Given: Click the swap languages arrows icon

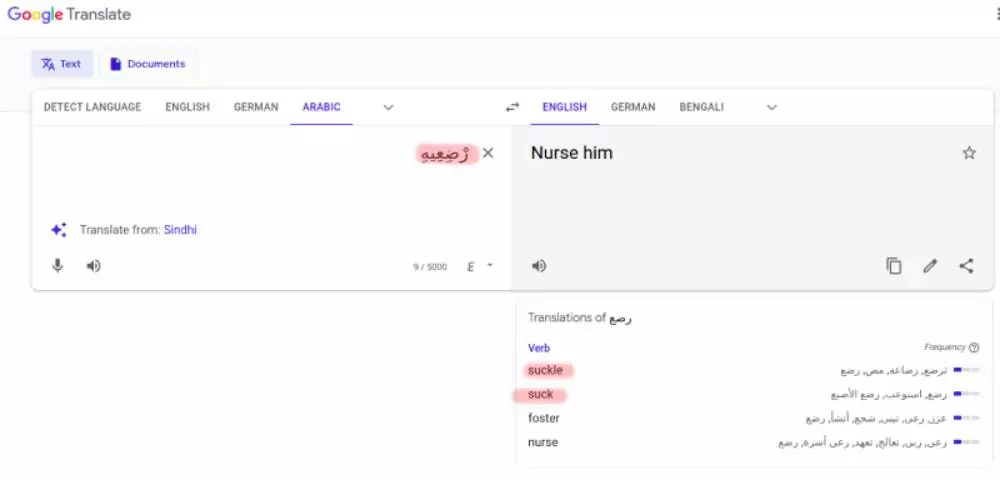Looking at the screenshot, I should (x=512, y=107).
